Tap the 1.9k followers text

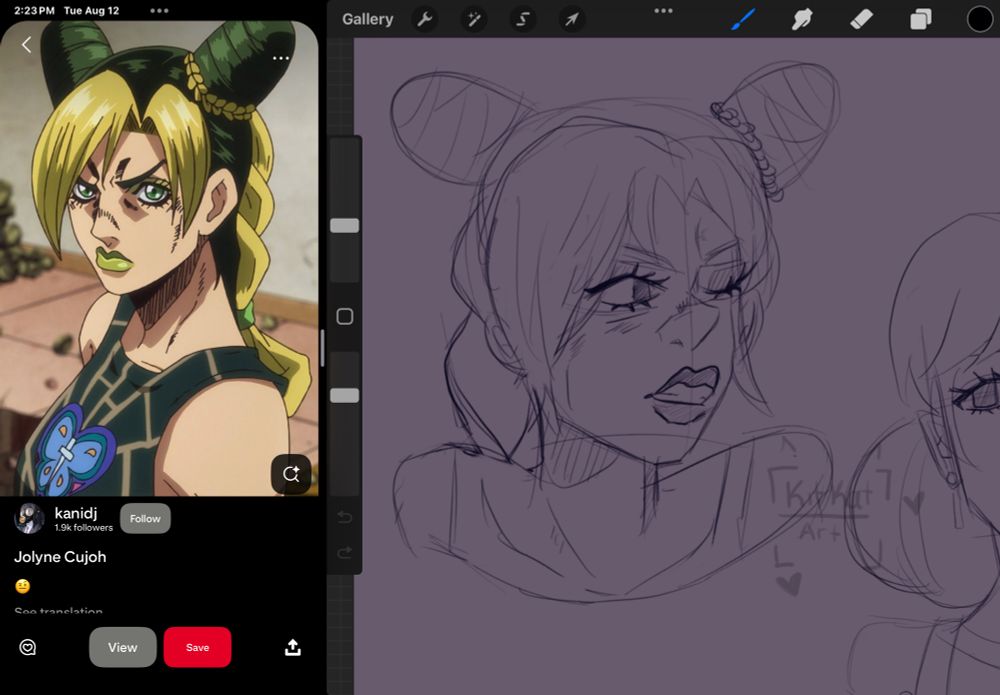84,528
